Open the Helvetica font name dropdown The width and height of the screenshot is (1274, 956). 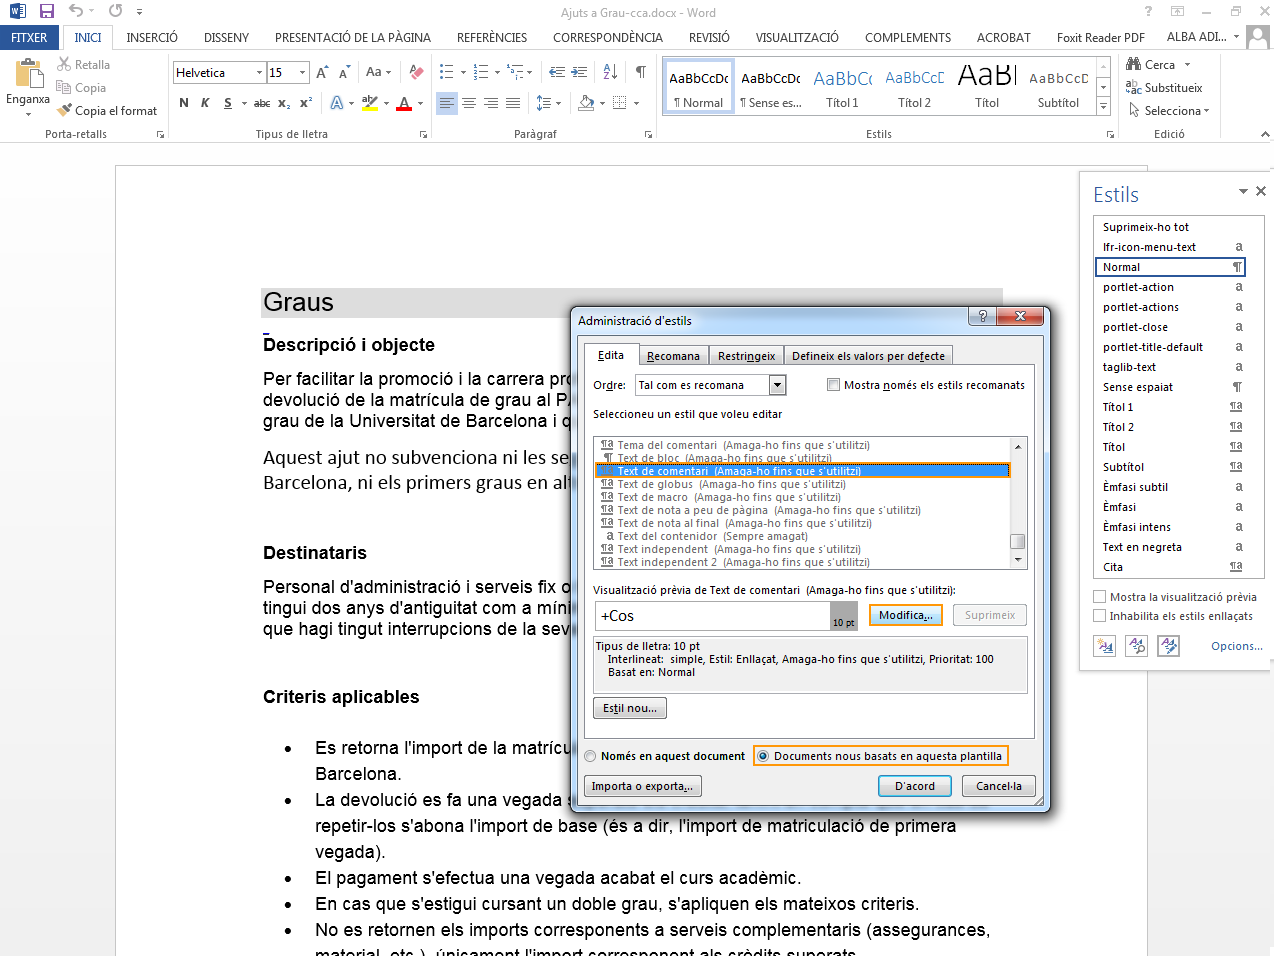pos(259,73)
